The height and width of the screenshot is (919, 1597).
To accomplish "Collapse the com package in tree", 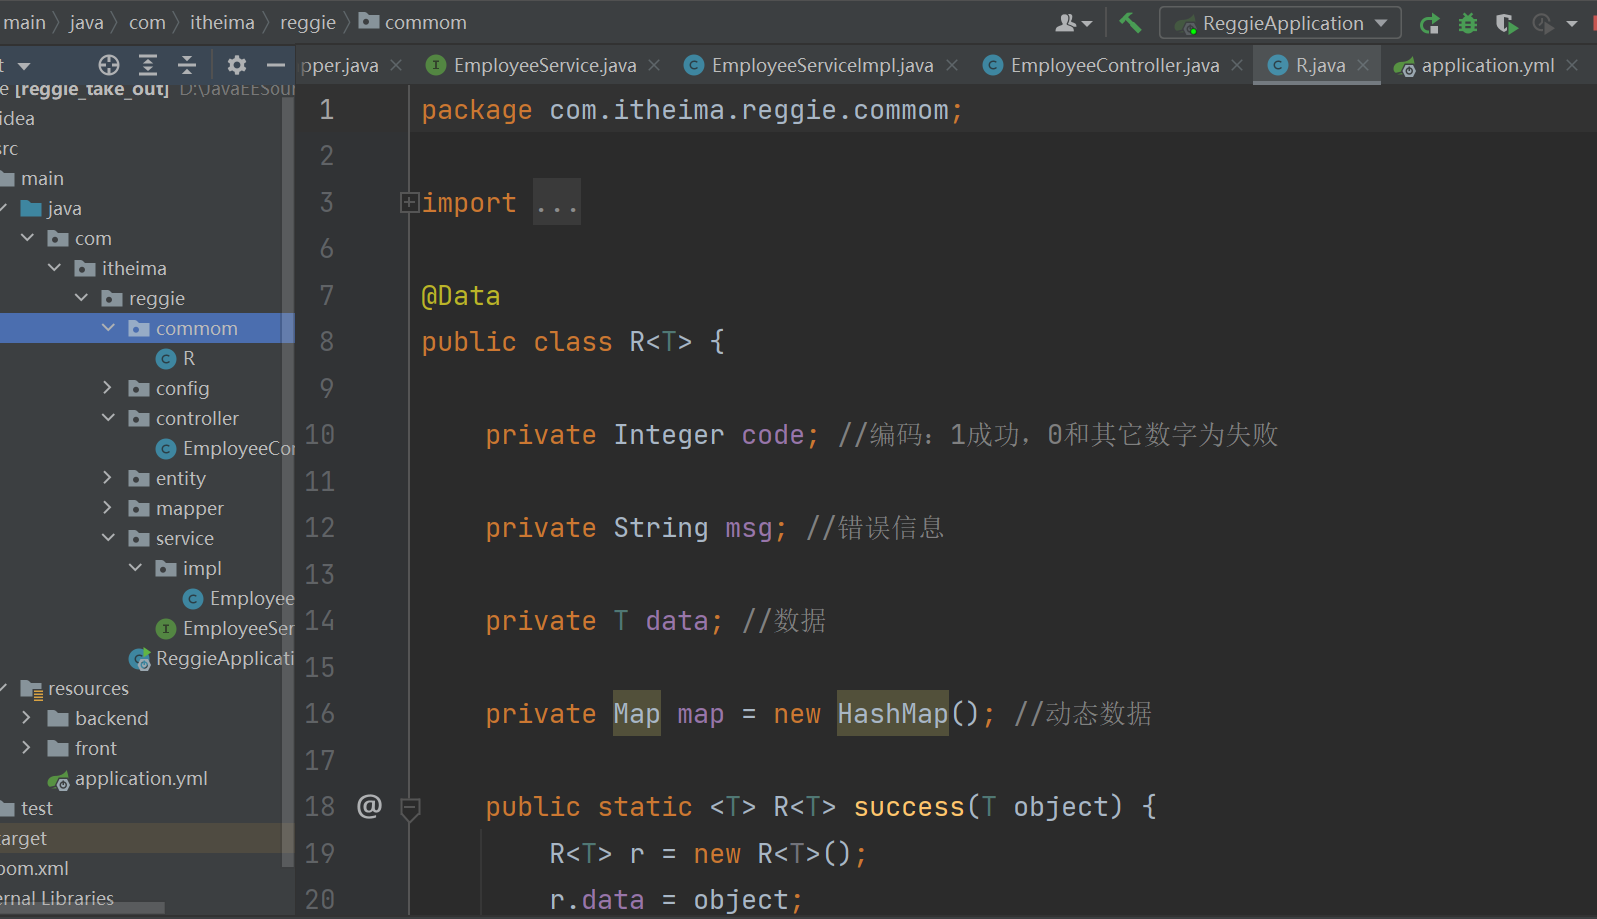I will tap(28, 238).
